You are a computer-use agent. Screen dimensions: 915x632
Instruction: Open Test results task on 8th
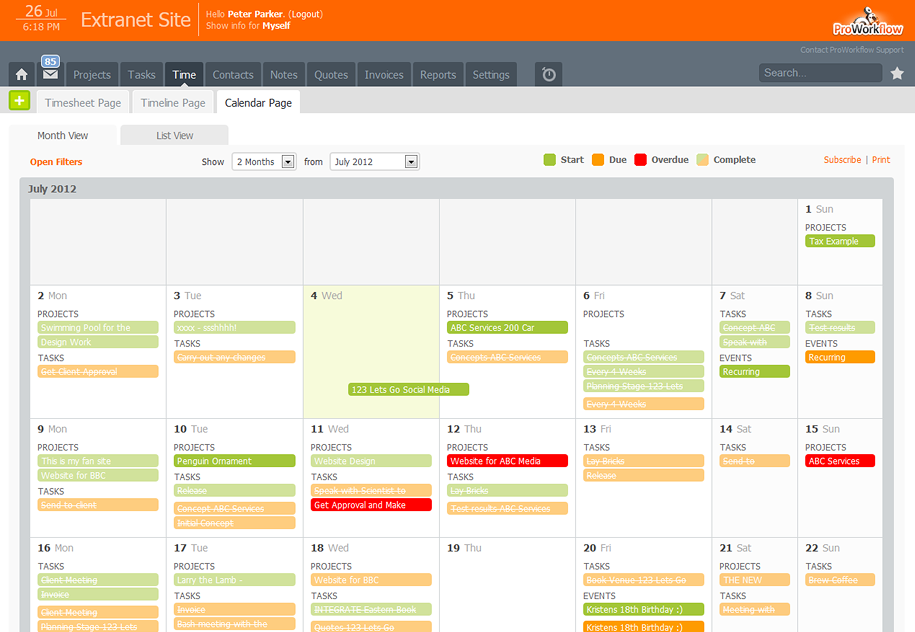coord(840,327)
